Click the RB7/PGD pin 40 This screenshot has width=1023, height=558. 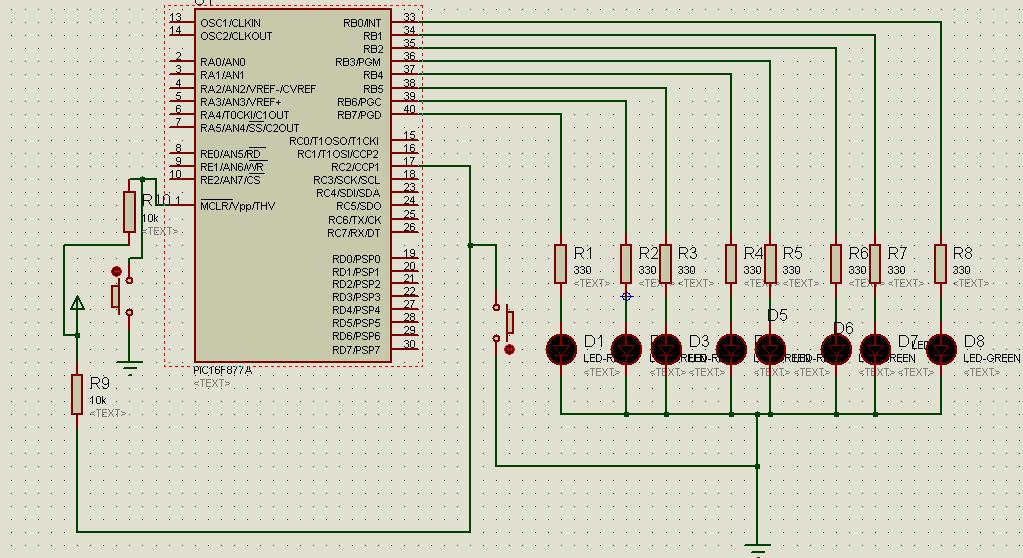(407, 114)
